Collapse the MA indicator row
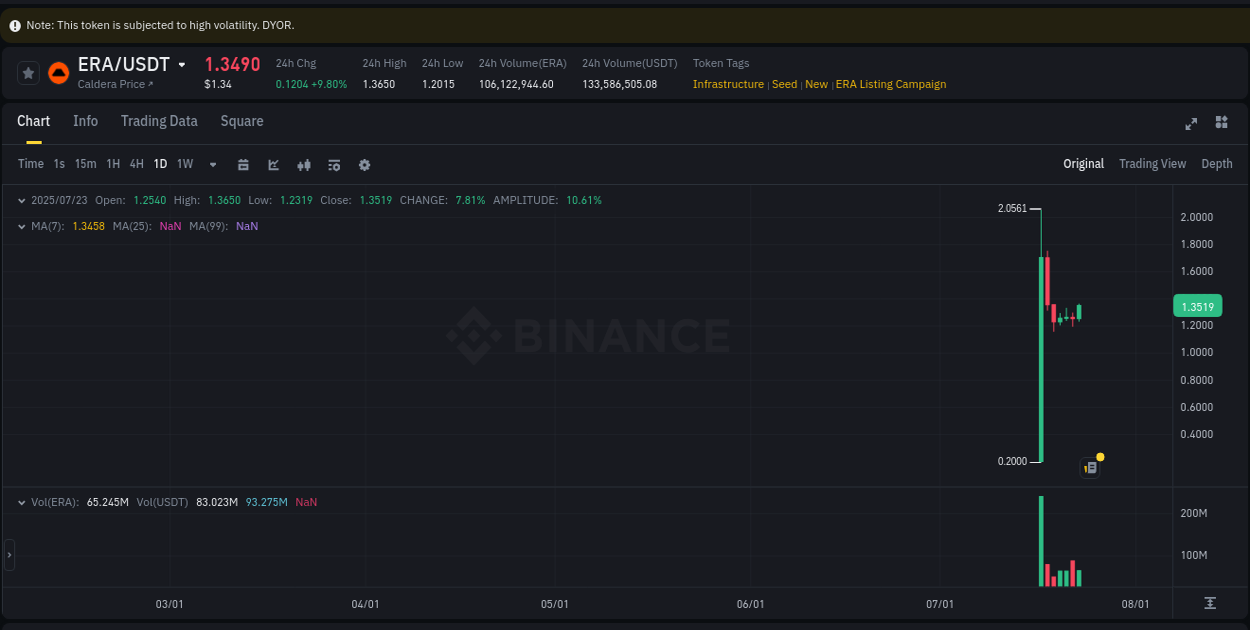 click(21, 226)
